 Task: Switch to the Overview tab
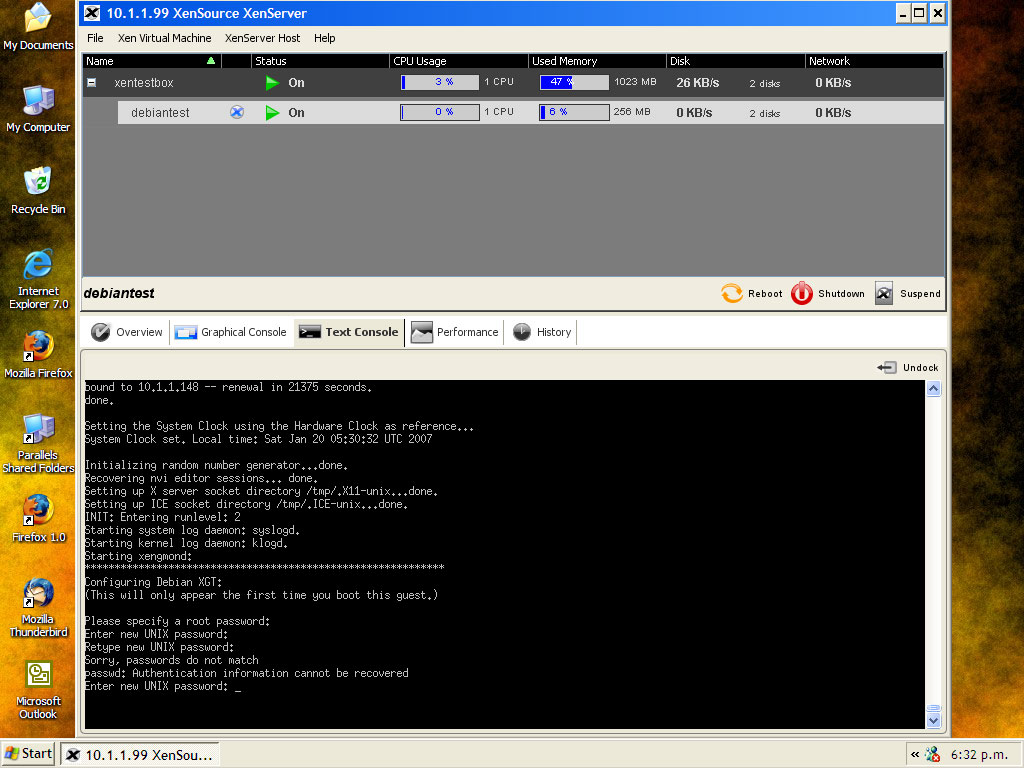click(127, 332)
